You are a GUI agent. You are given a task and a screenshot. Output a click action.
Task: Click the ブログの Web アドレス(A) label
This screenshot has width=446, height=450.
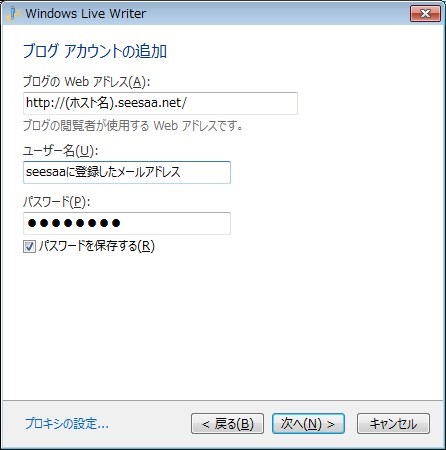point(86,82)
